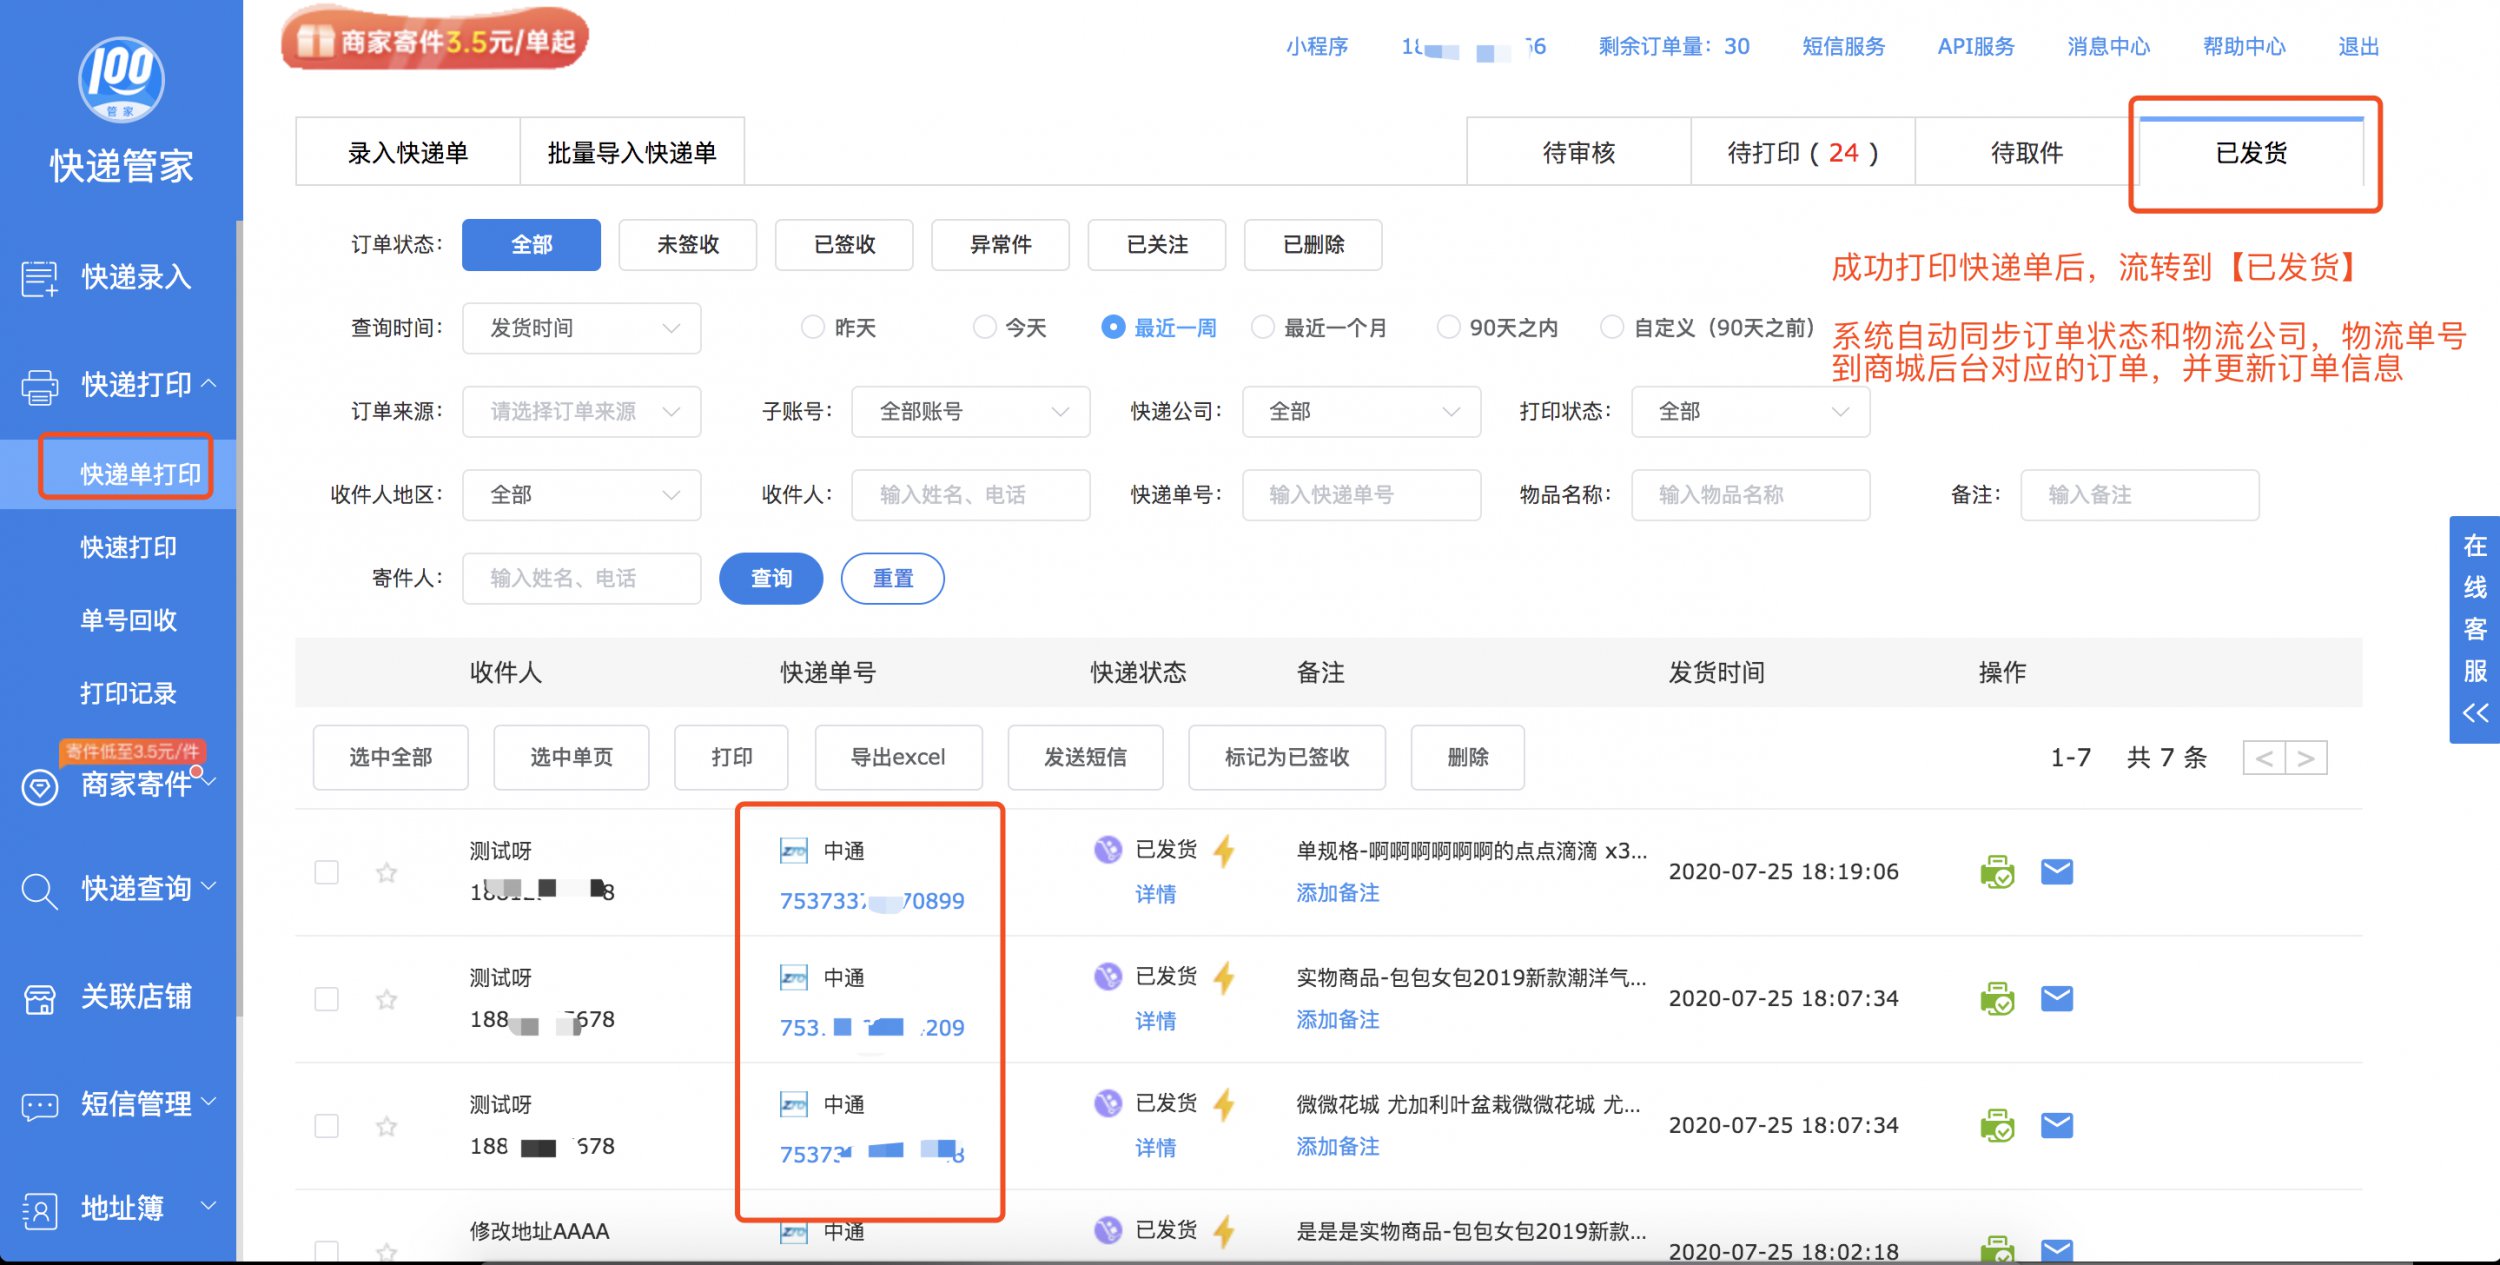Click 添加备注 in the 微微花城 row

pos(1338,1147)
